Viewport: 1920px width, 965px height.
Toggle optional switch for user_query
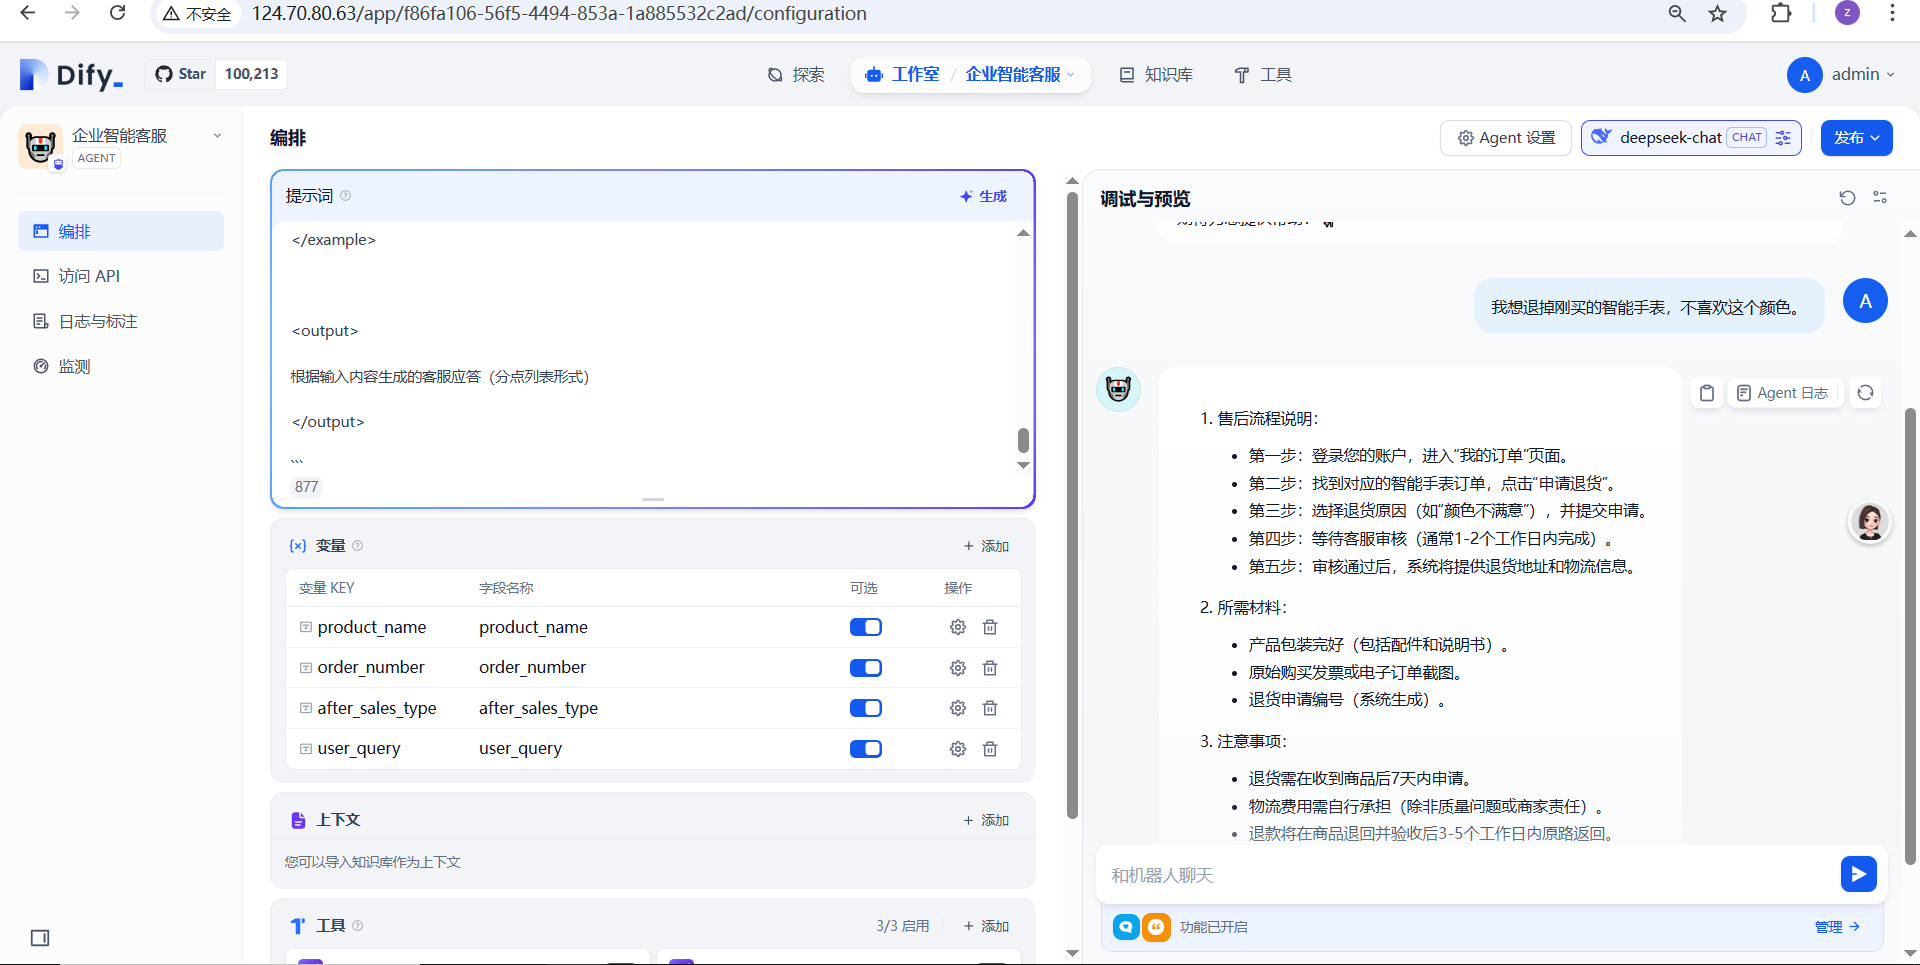[x=866, y=749]
